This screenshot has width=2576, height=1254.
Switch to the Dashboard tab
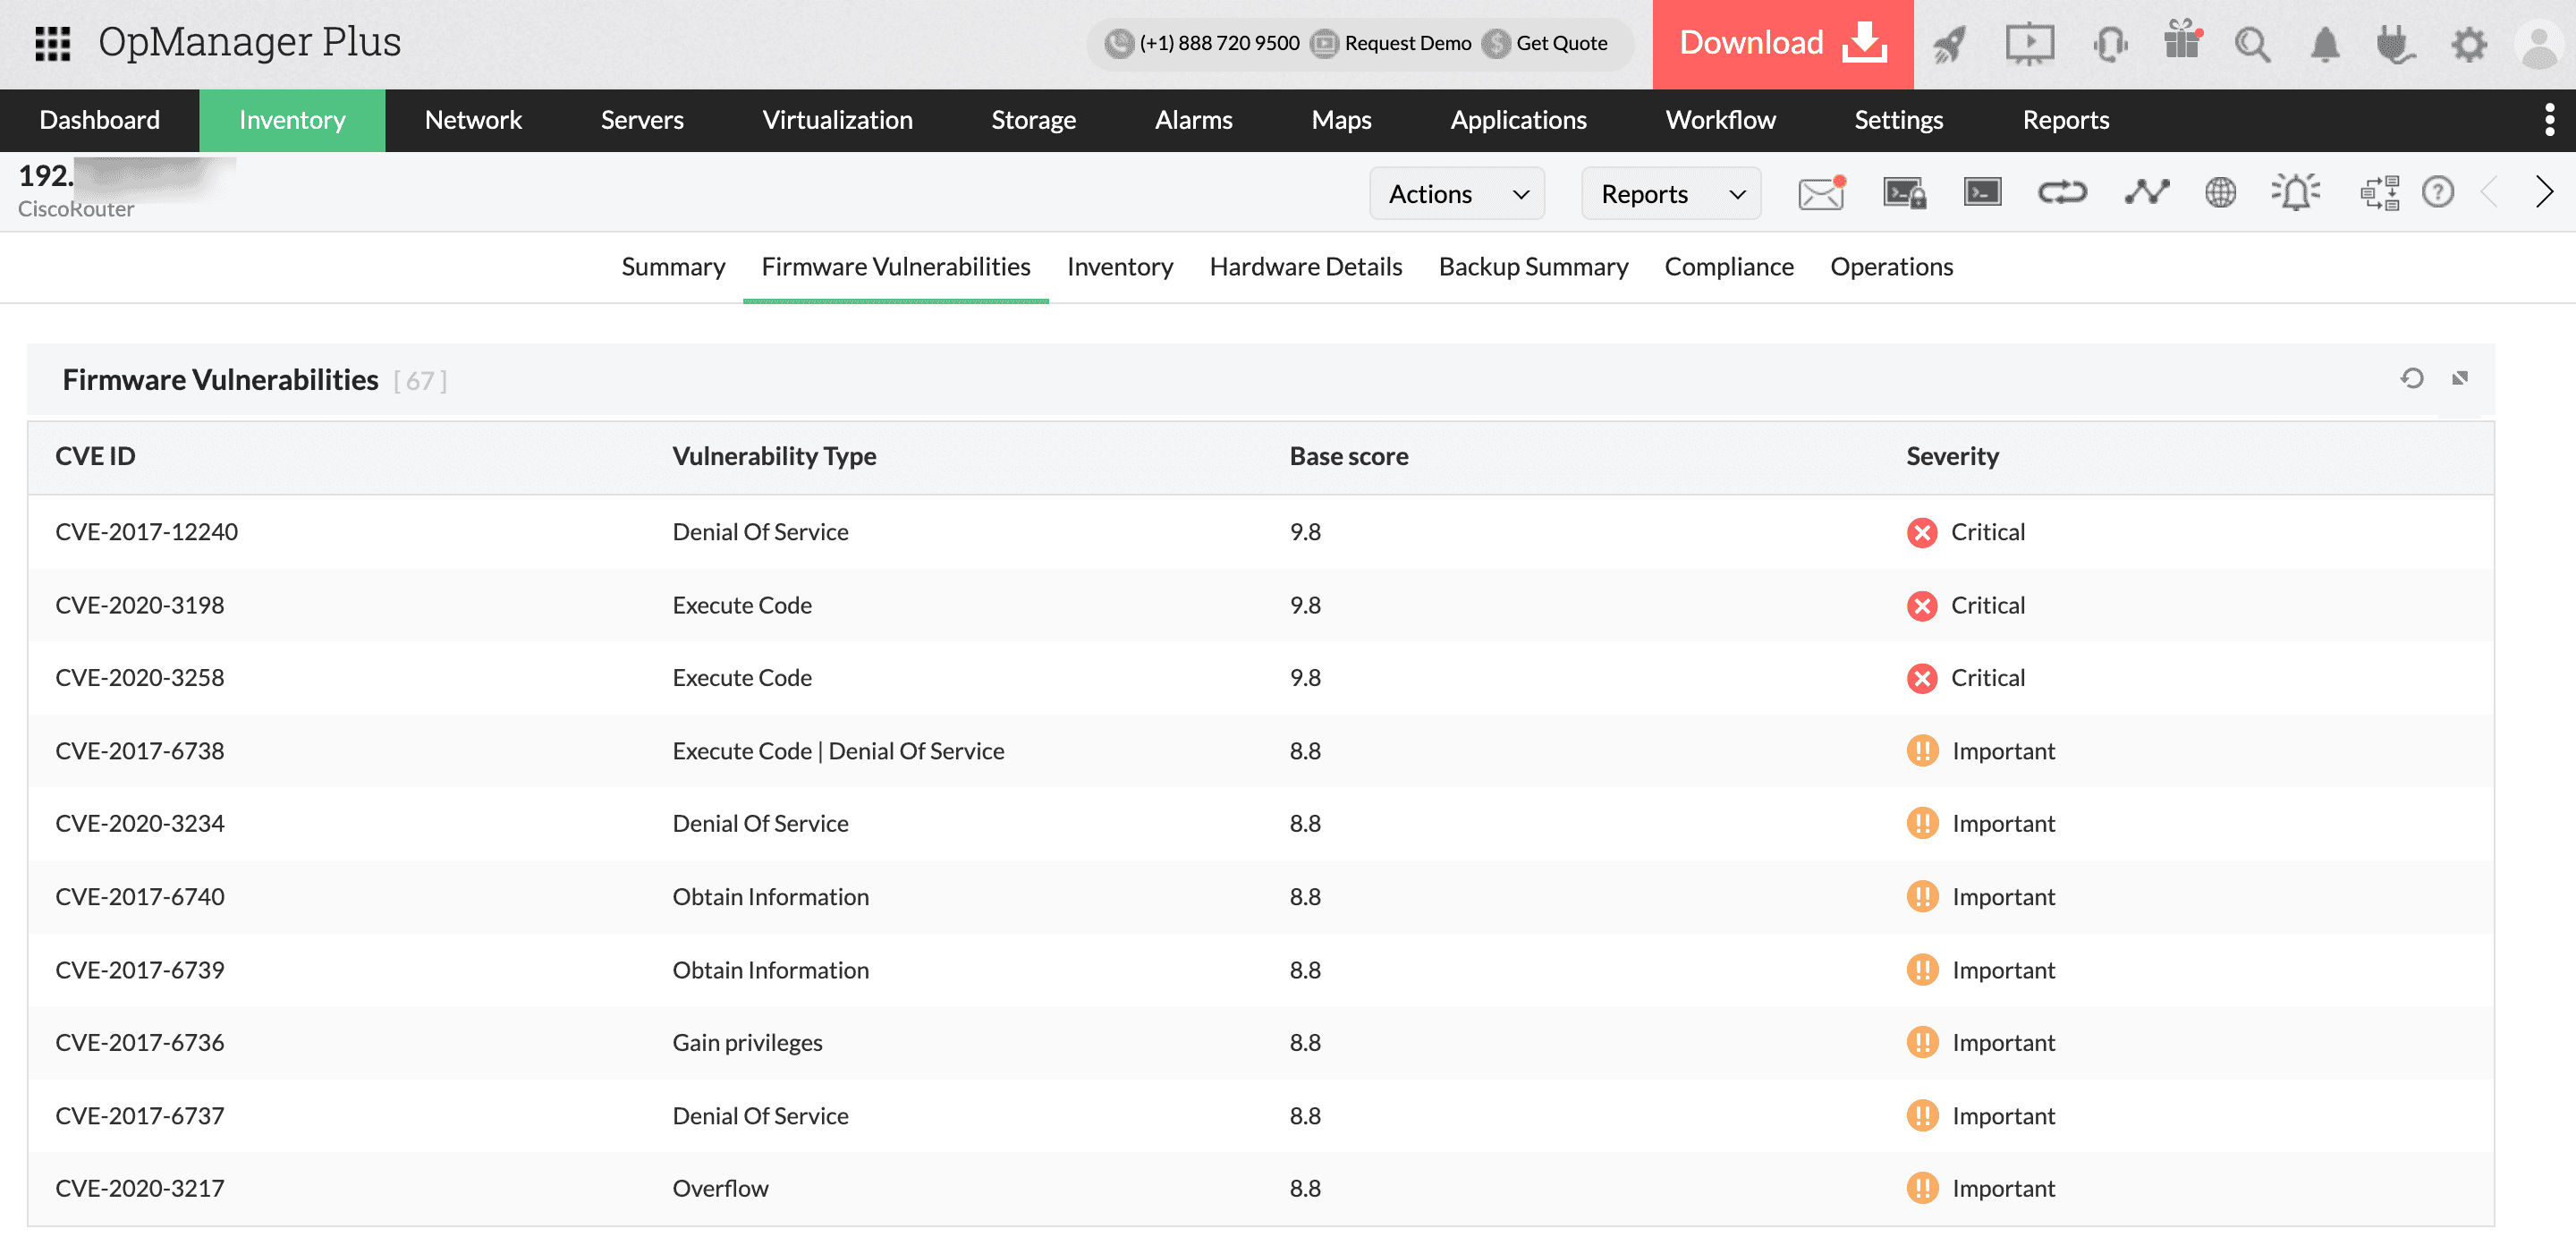coord(99,120)
